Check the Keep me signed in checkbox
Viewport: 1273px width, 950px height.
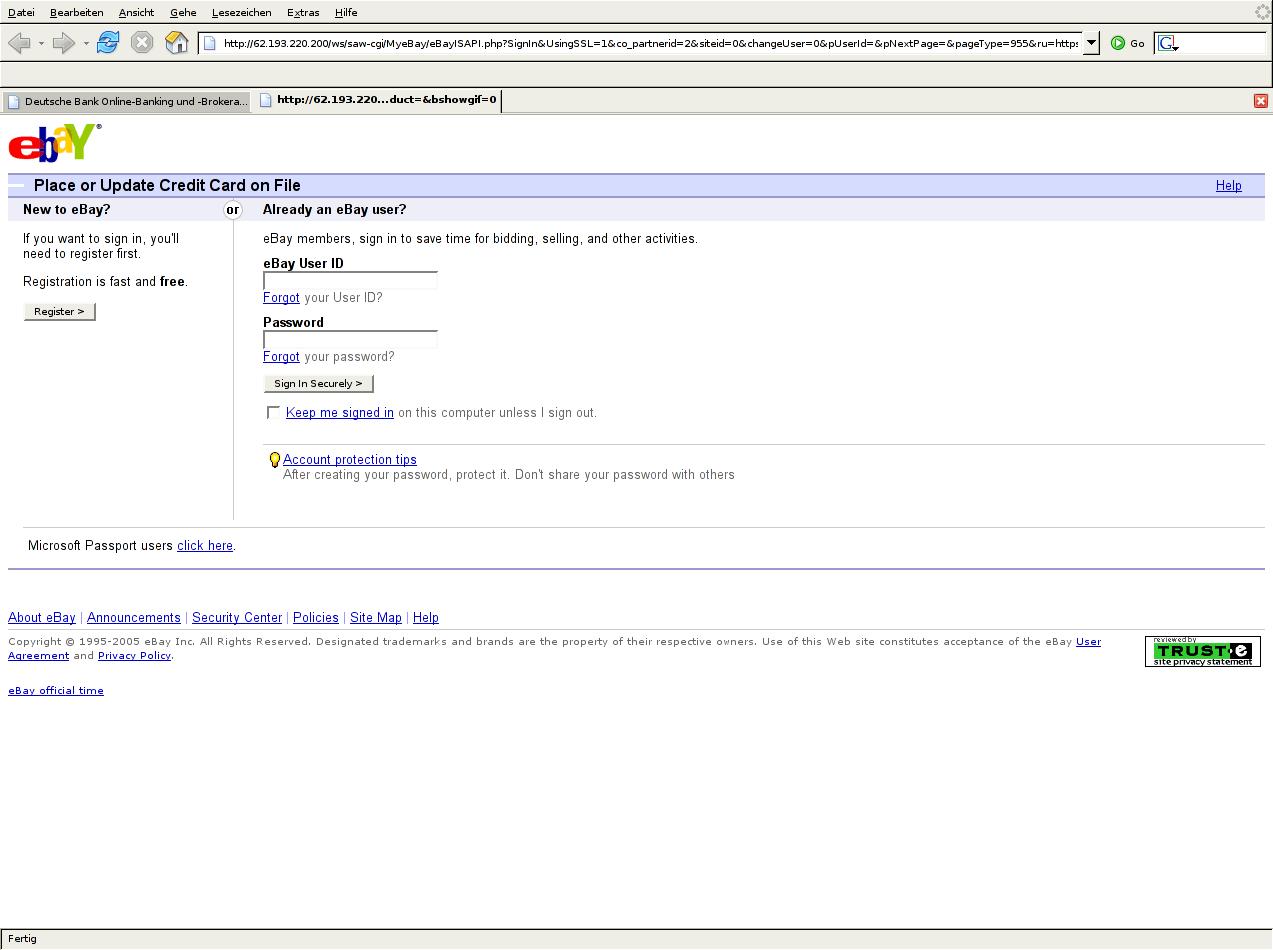point(273,412)
